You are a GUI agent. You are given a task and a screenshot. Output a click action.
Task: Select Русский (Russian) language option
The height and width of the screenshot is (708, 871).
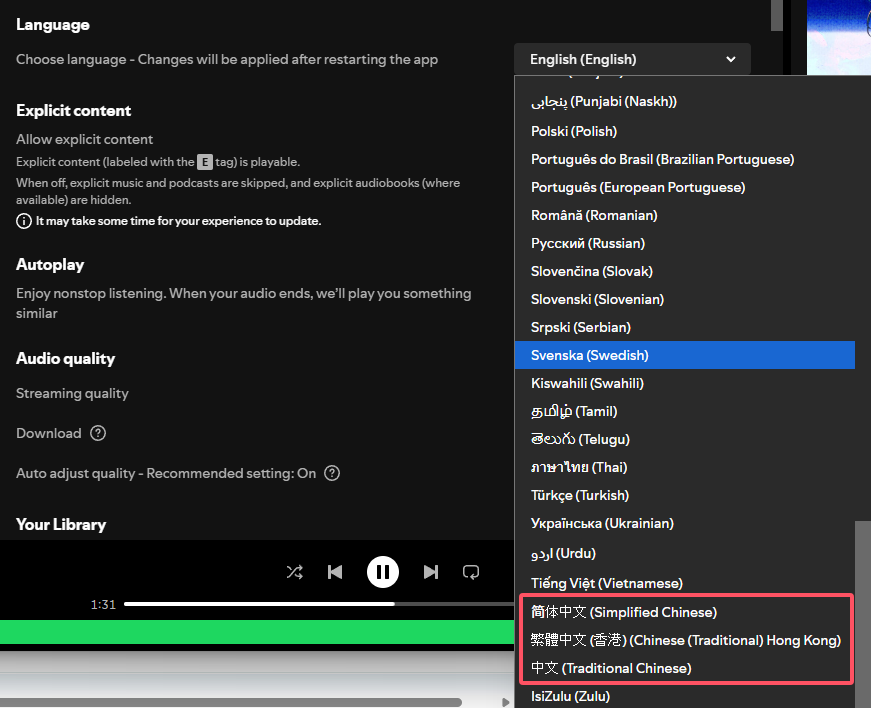(x=588, y=243)
